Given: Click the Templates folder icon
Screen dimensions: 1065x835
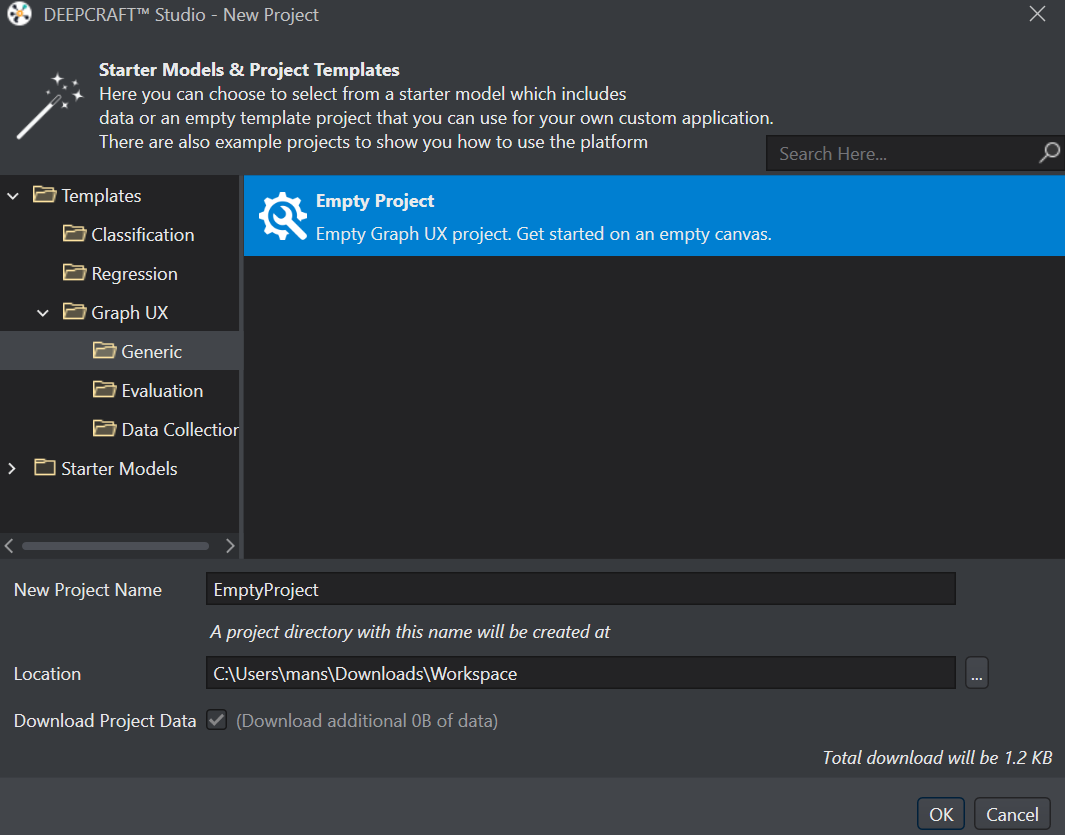Looking at the screenshot, I should 44,195.
